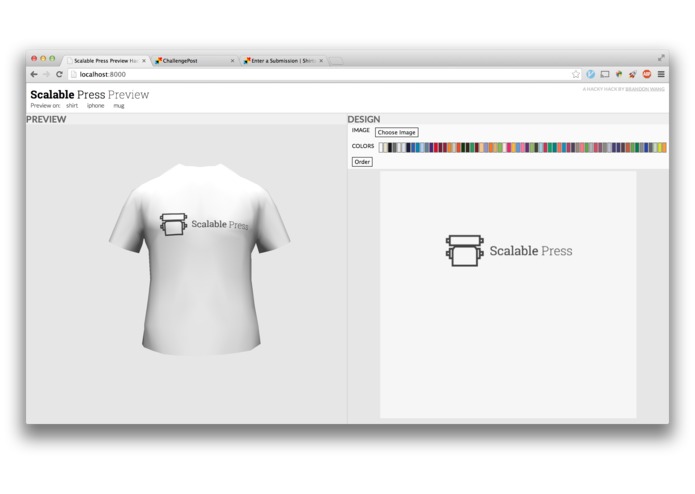Switch to the Scalable Press Preview tab
This screenshot has height=494, width=695.
pyautogui.click(x=106, y=61)
